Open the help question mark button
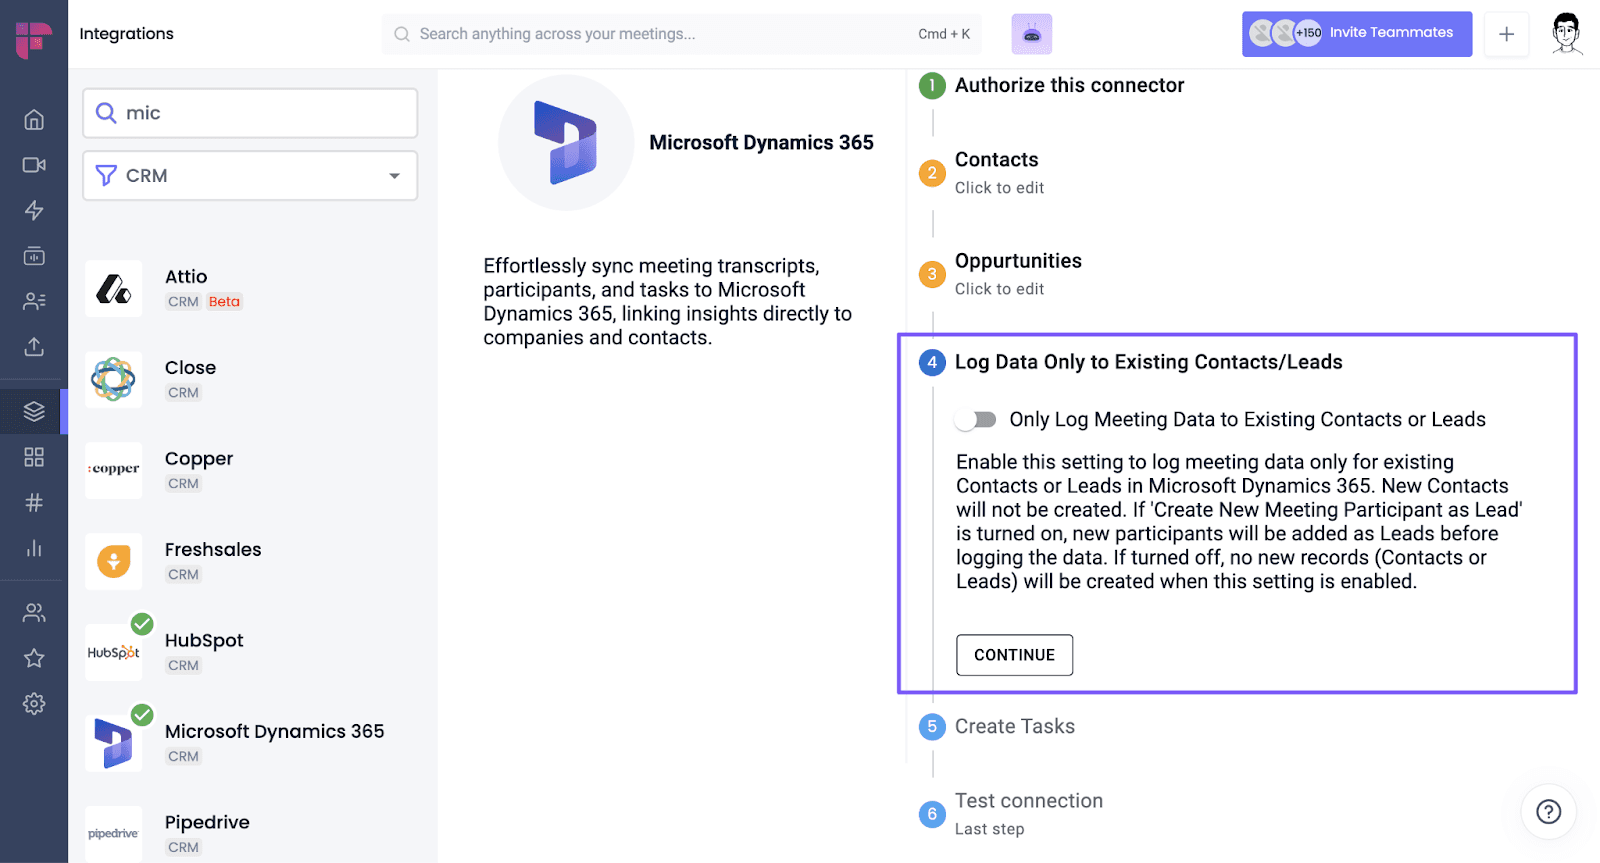1600x863 pixels. coord(1548,811)
